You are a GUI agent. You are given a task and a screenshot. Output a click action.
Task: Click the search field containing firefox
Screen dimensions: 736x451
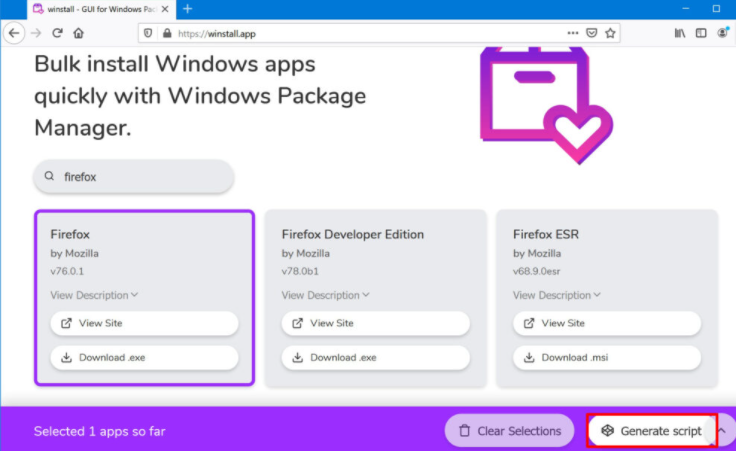[134, 177]
